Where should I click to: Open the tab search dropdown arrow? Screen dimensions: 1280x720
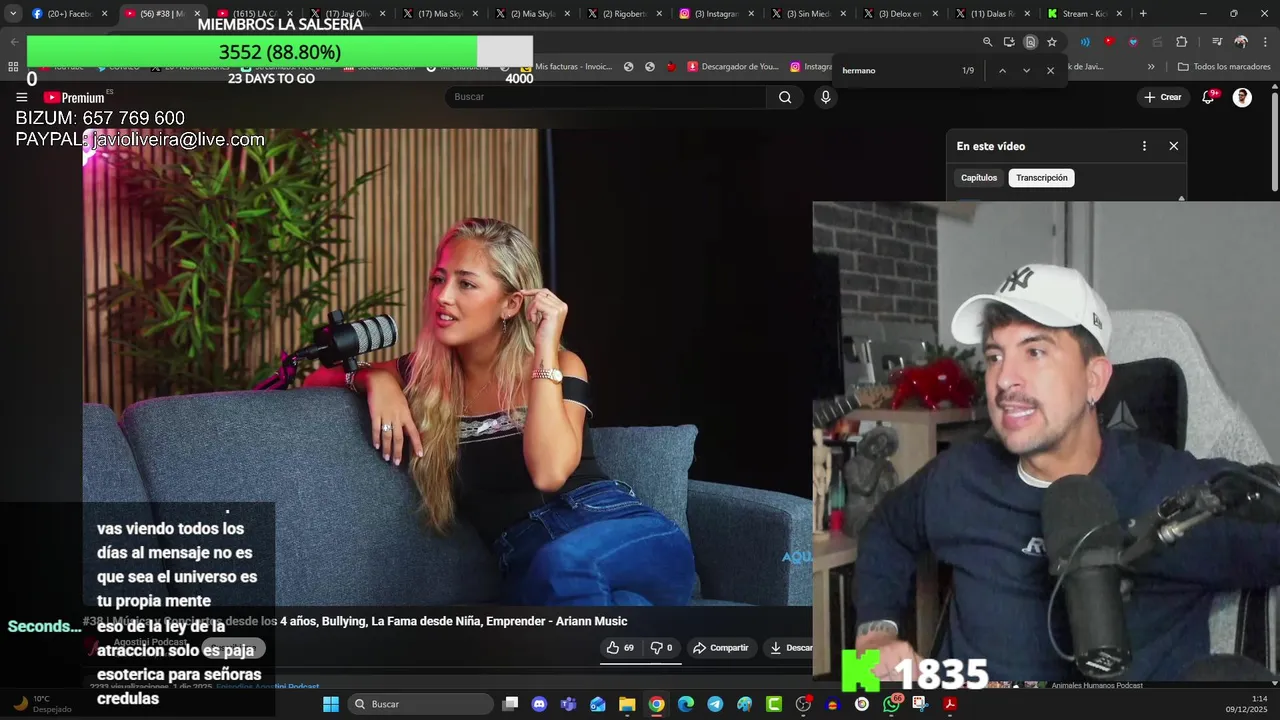12,14
